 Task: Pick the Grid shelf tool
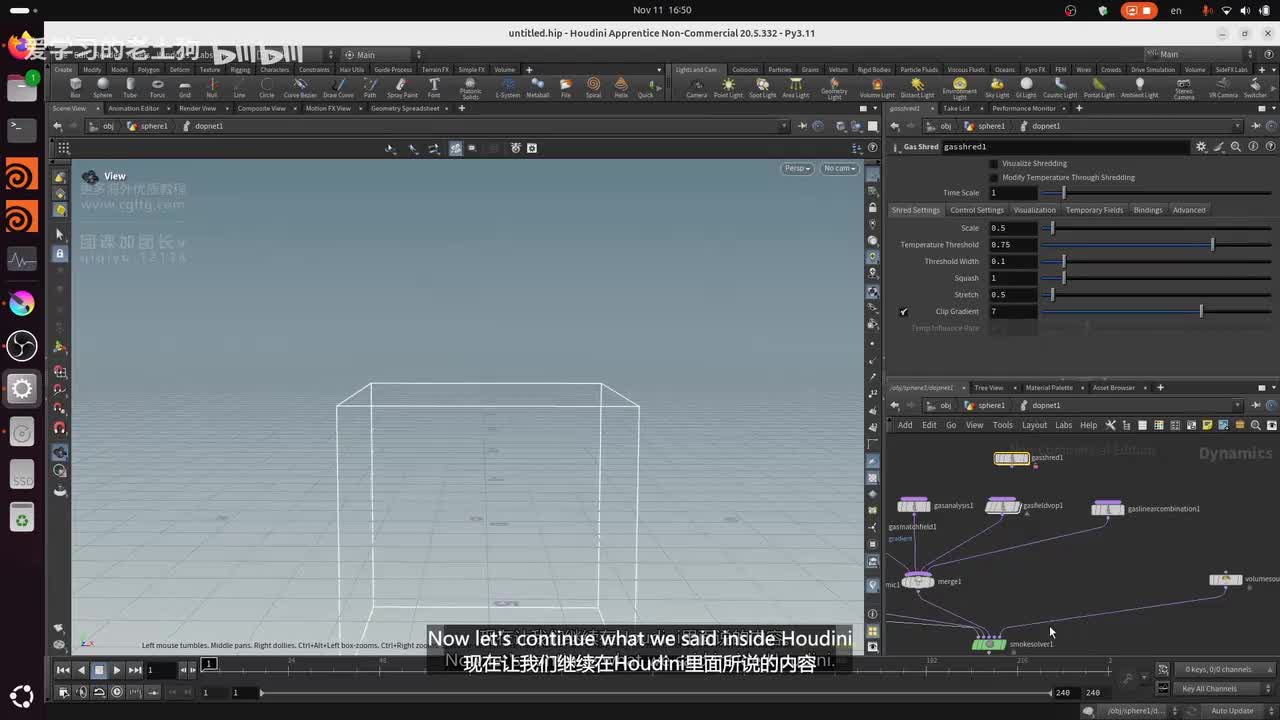(184, 88)
